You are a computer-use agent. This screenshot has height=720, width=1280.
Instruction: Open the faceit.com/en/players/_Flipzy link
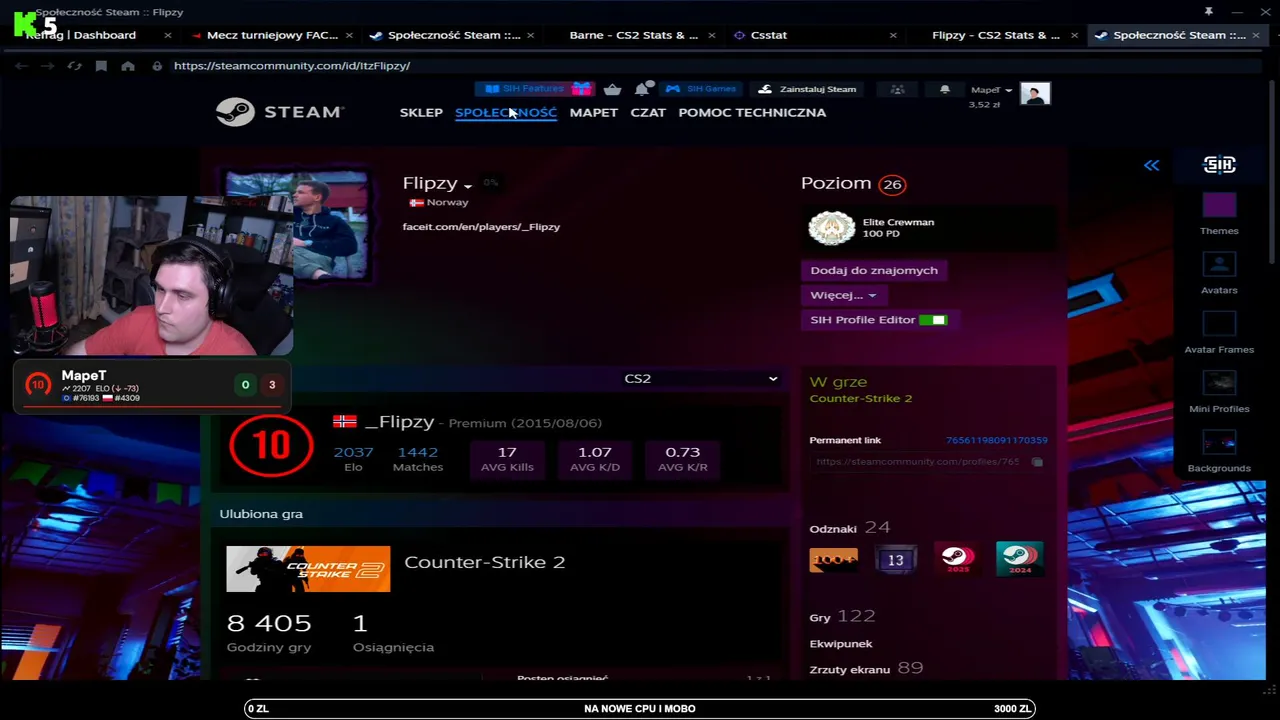(481, 227)
